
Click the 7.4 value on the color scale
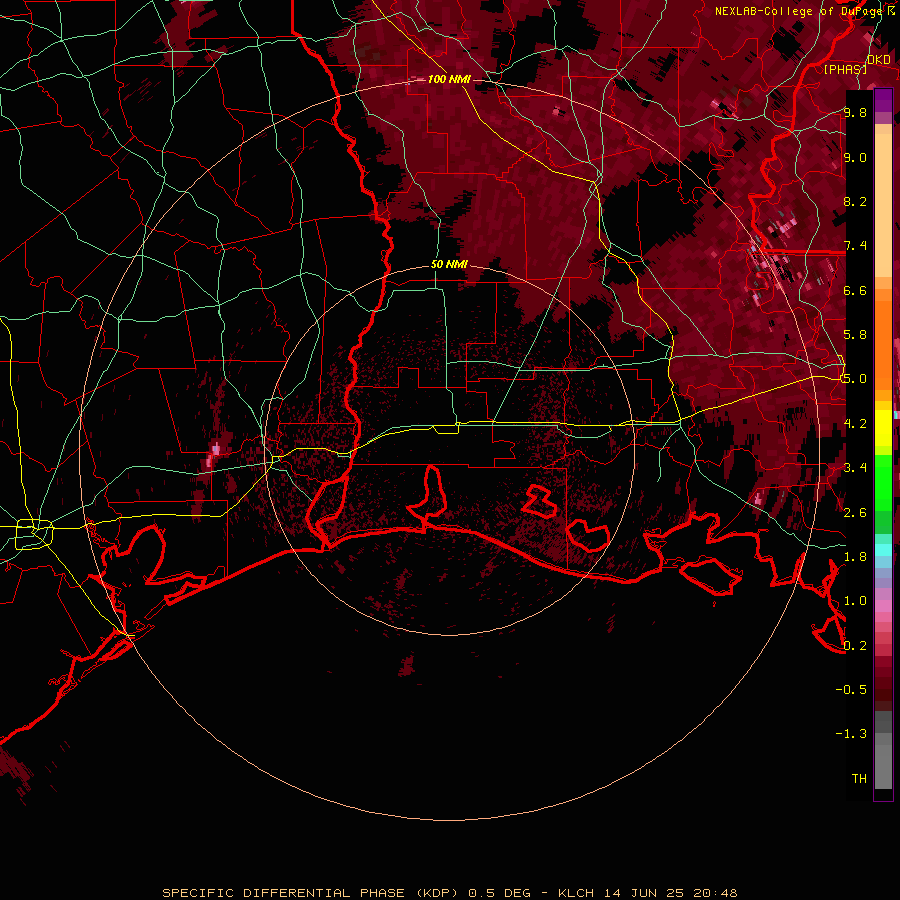855,246
